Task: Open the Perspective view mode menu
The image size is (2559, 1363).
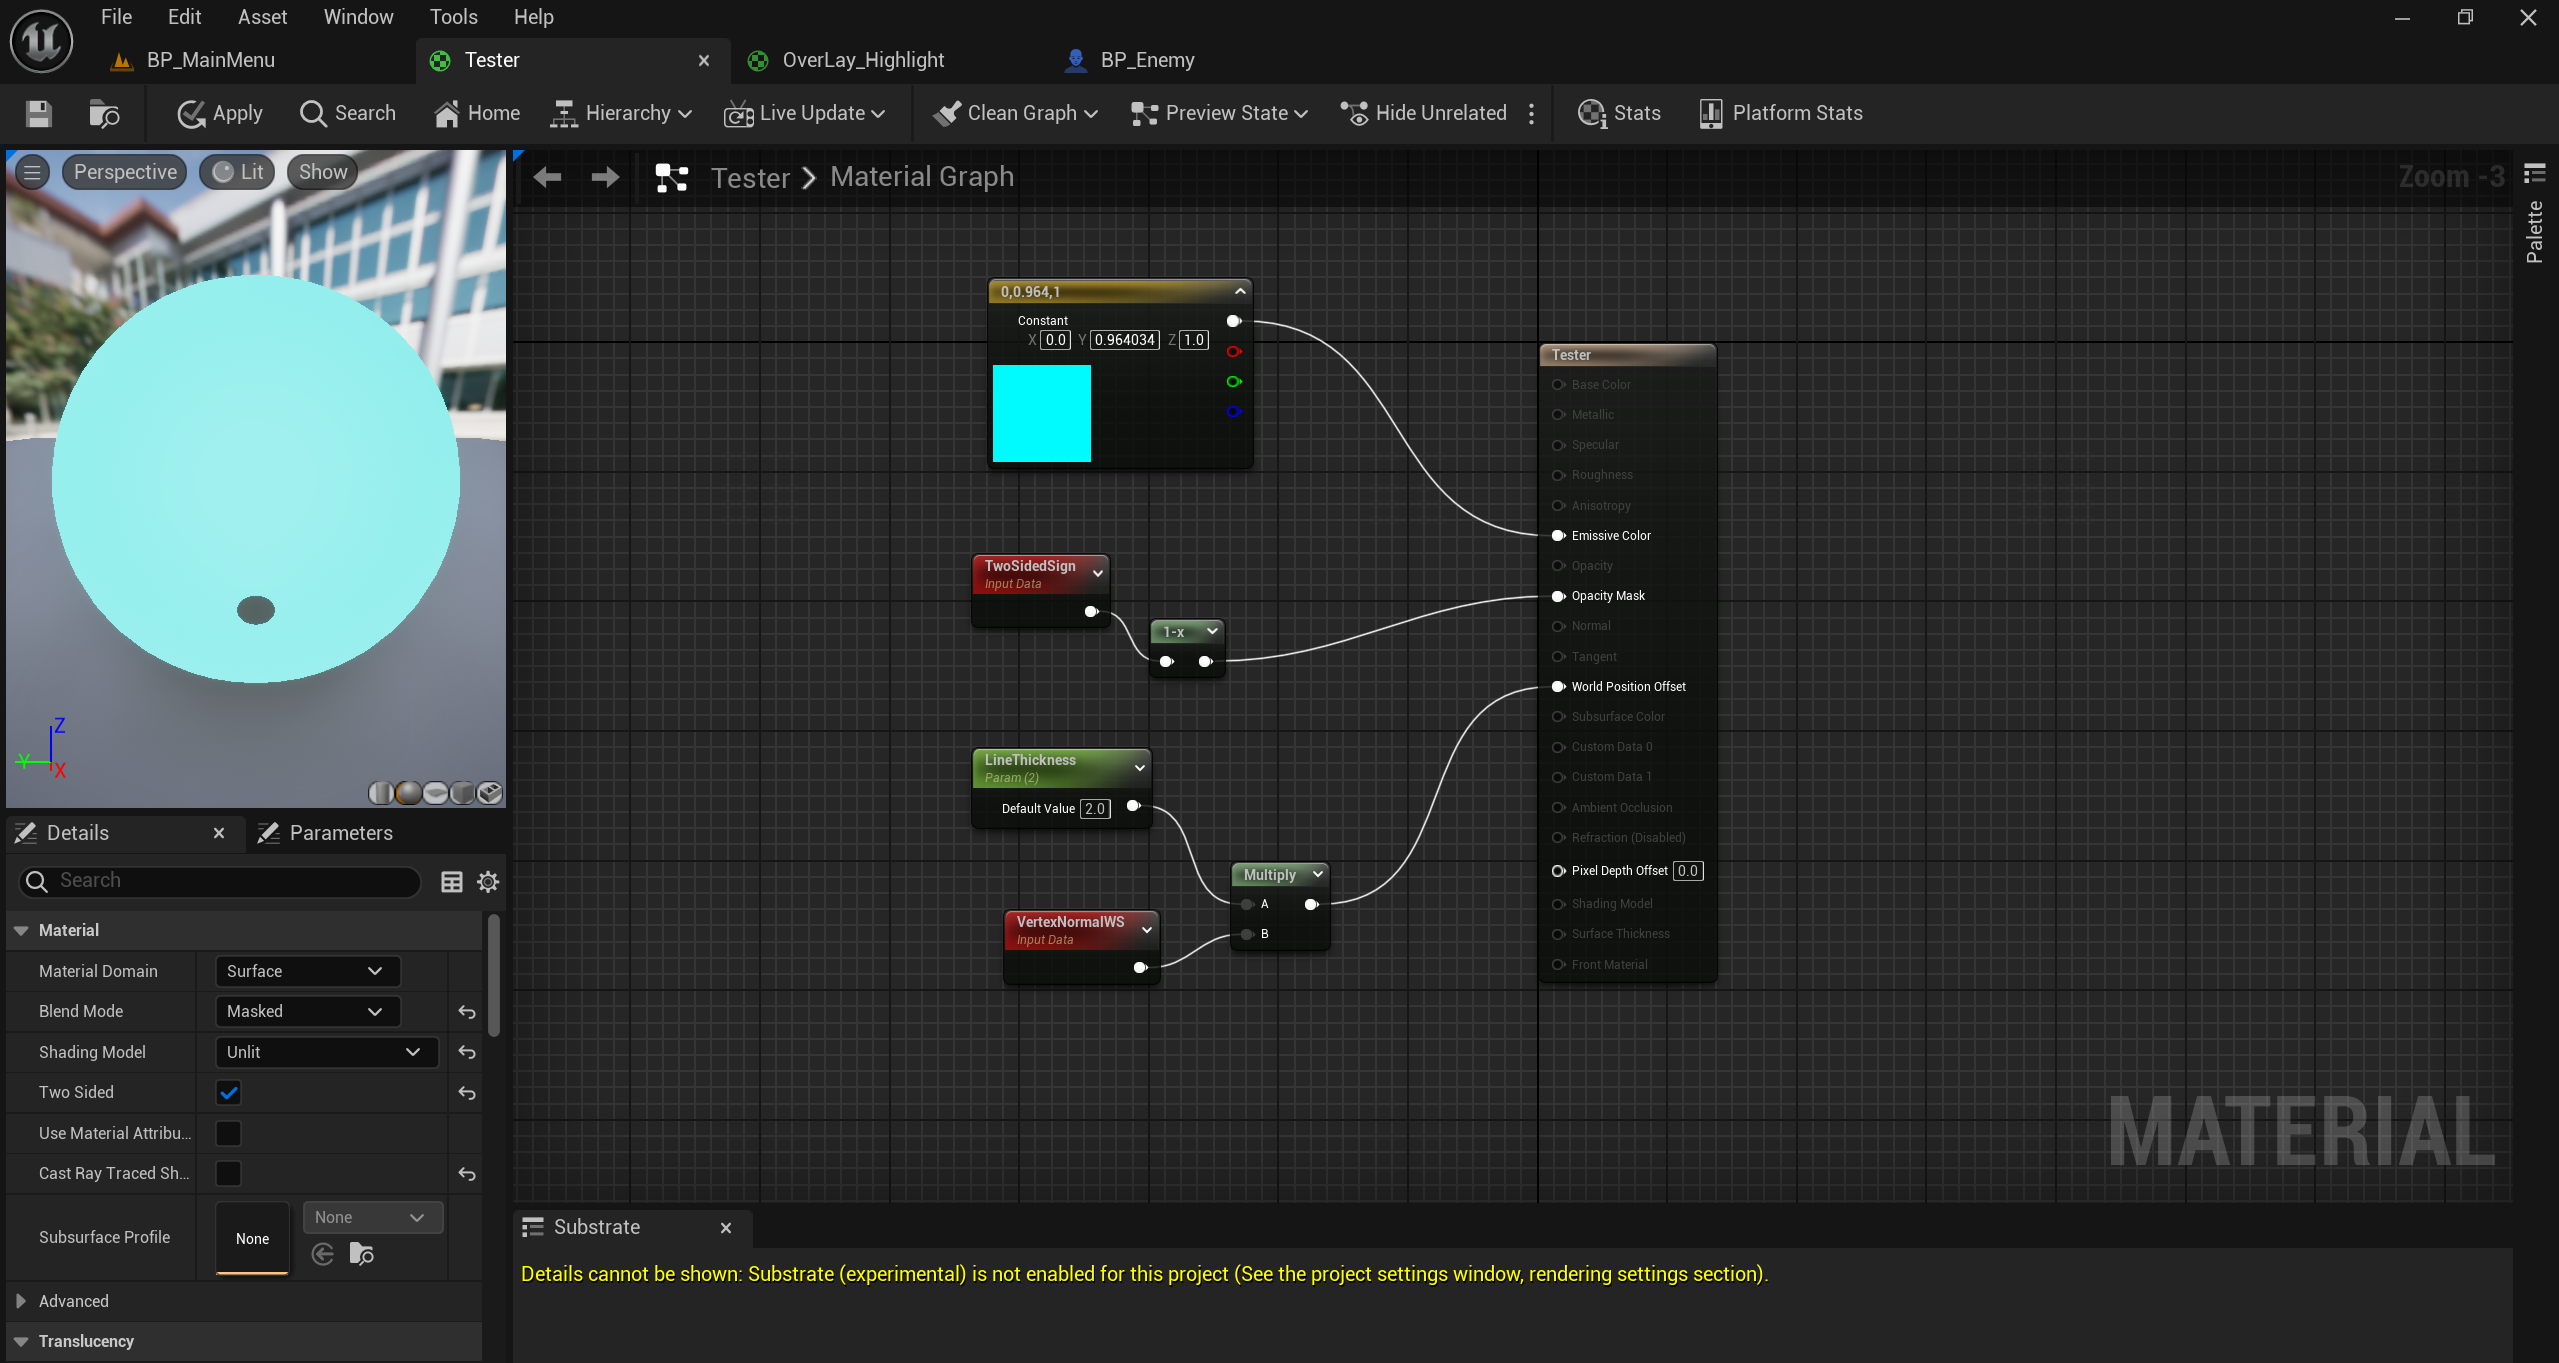Action: [x=125, y=172]
